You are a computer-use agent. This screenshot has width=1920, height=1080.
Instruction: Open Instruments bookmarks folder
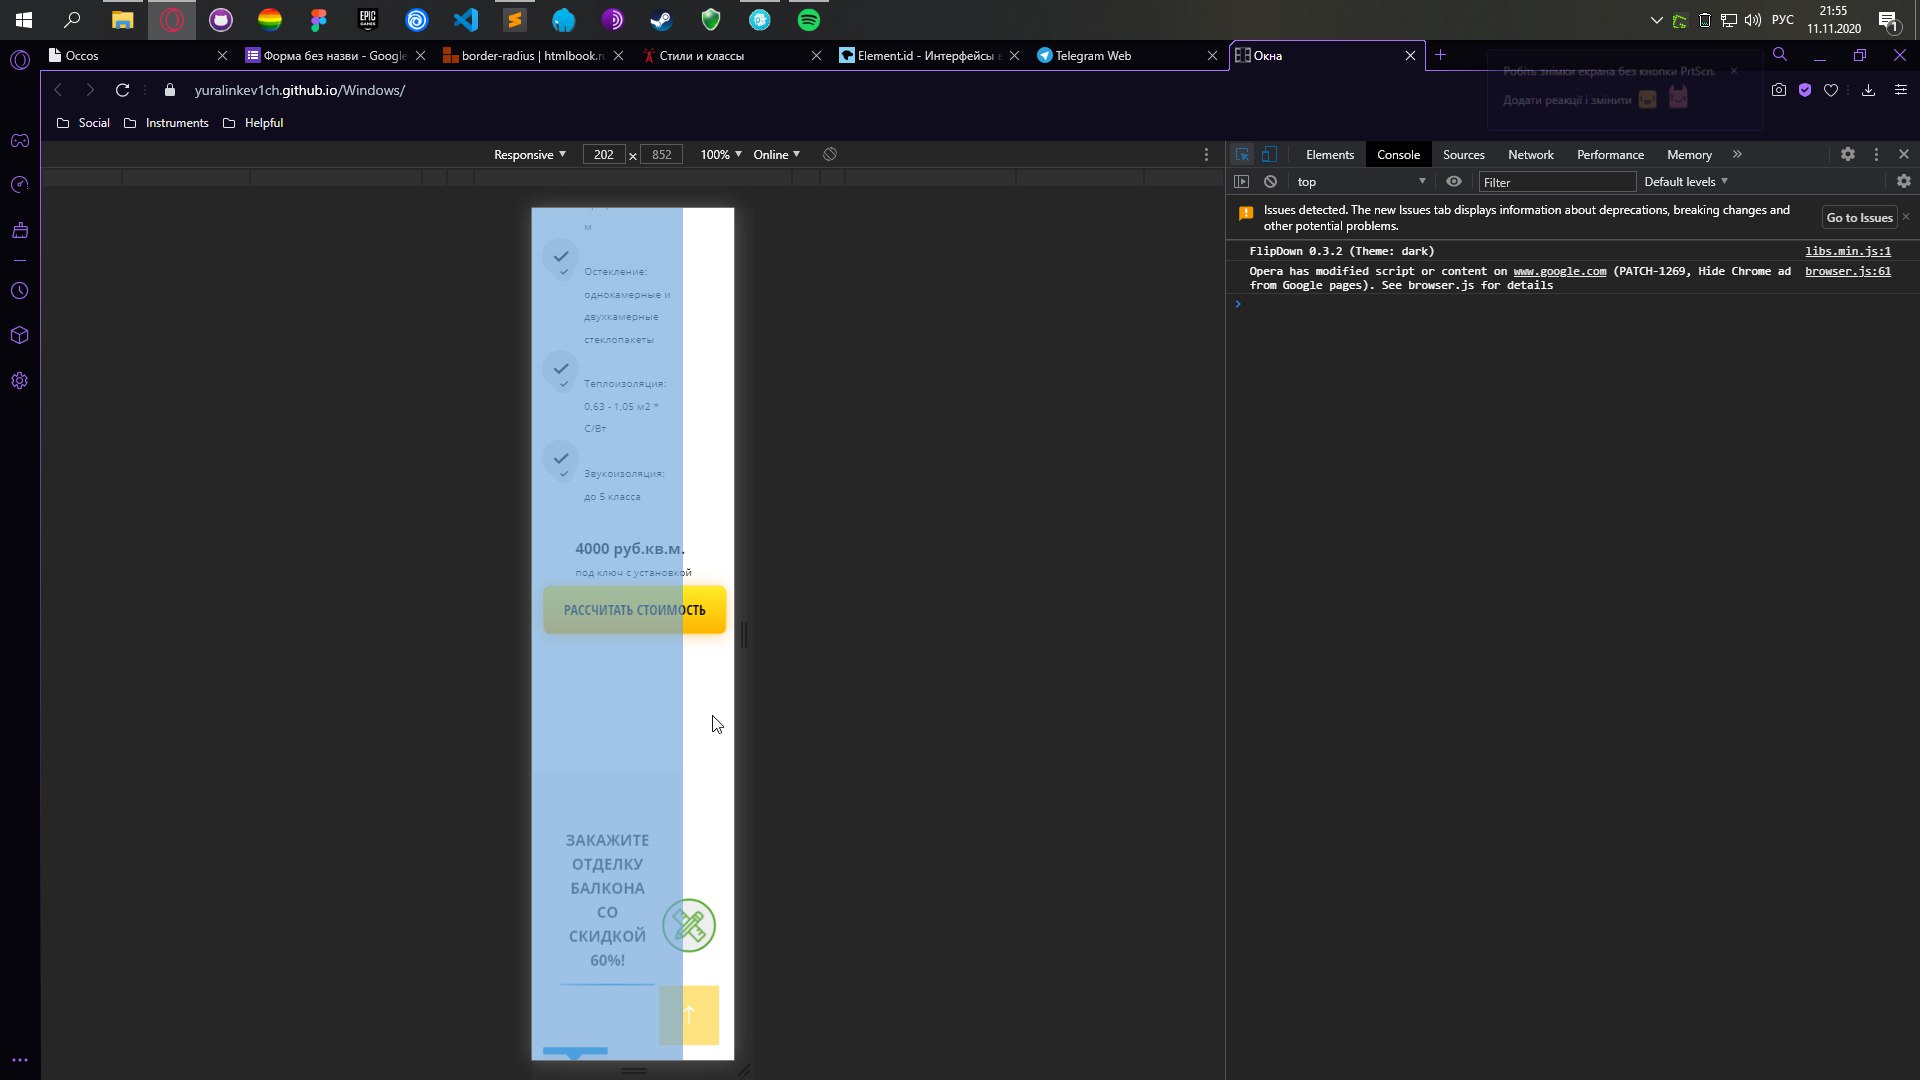[x=166, y=123]
